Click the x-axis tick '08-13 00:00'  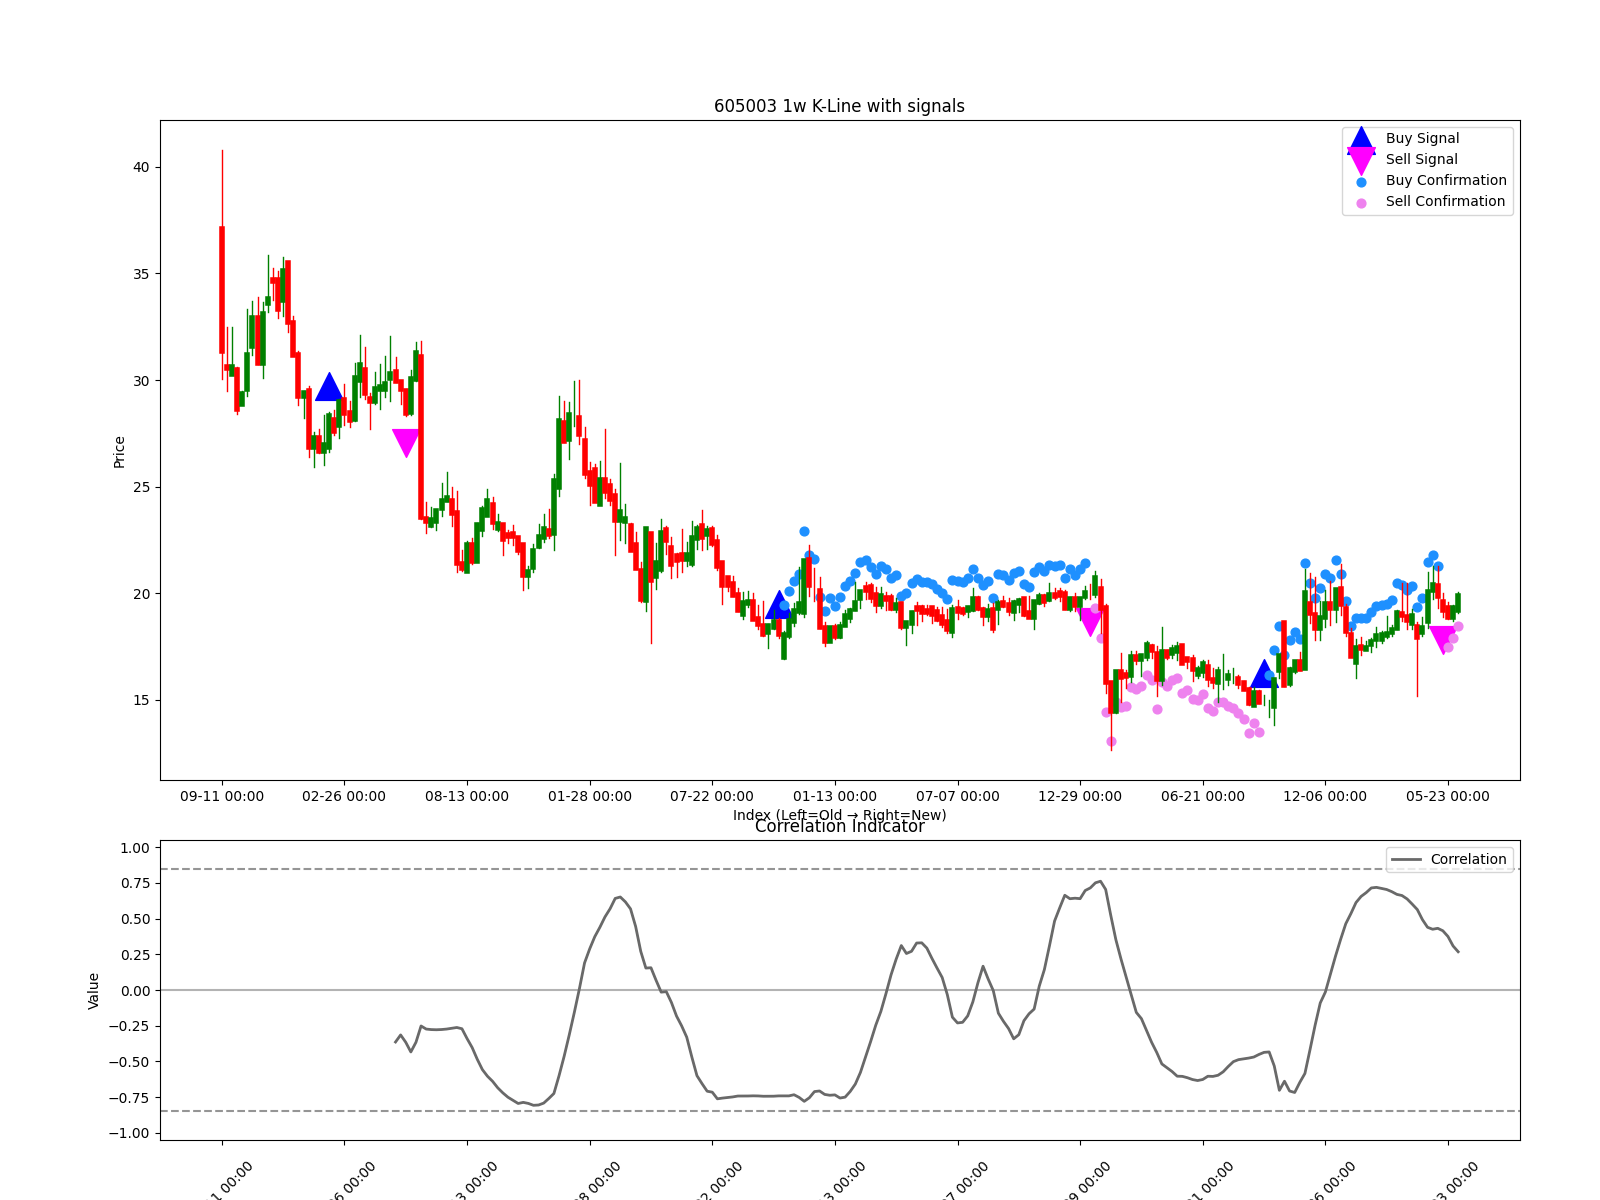pos(467,797)
